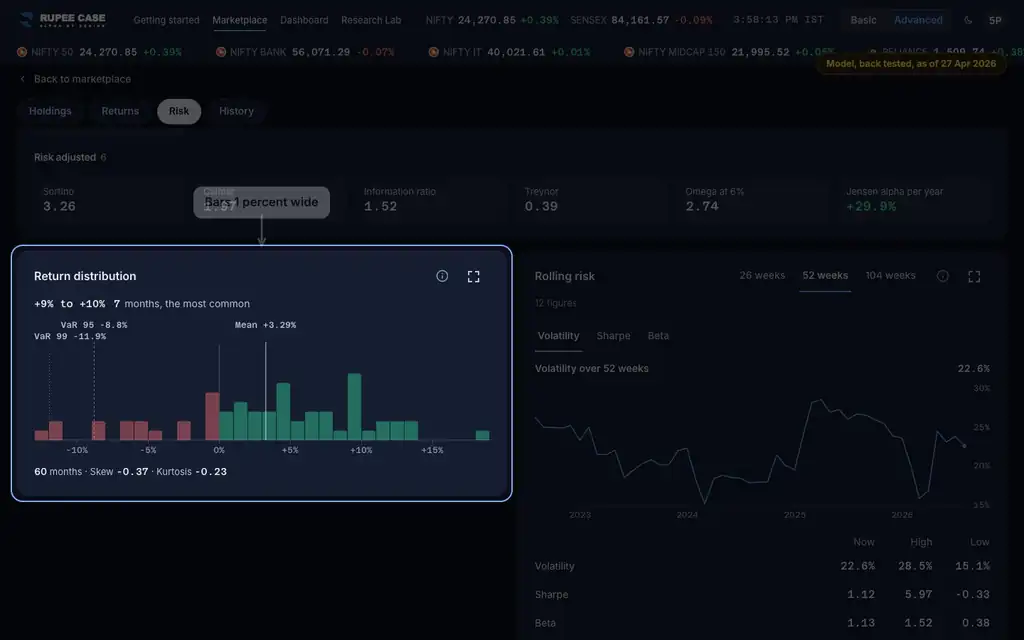1024x640 pixels.
Task: Click Volatility Now value 22.6%
Action: coord(857,566)
